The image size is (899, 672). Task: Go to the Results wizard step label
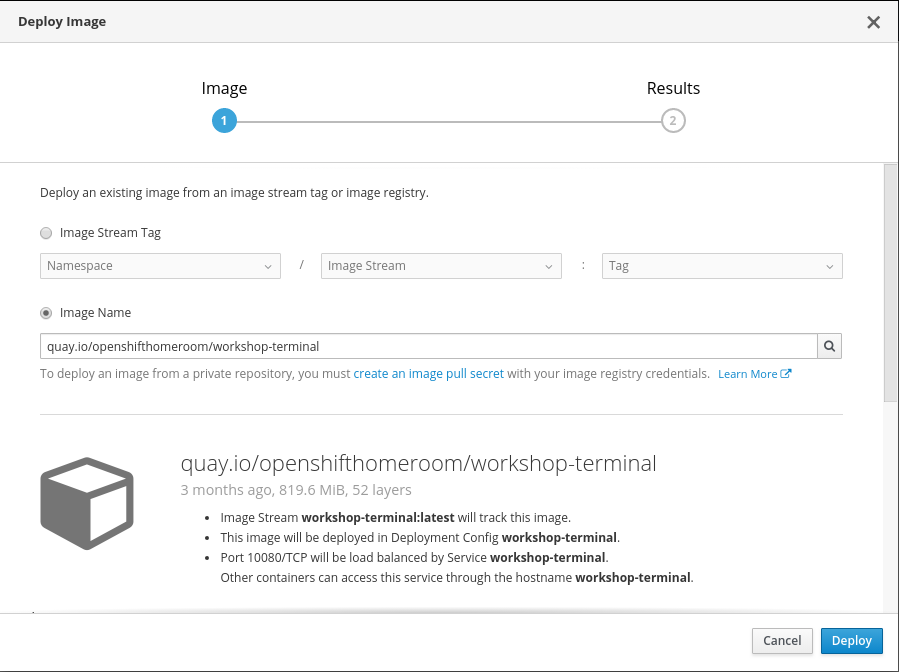pos(673,88)
